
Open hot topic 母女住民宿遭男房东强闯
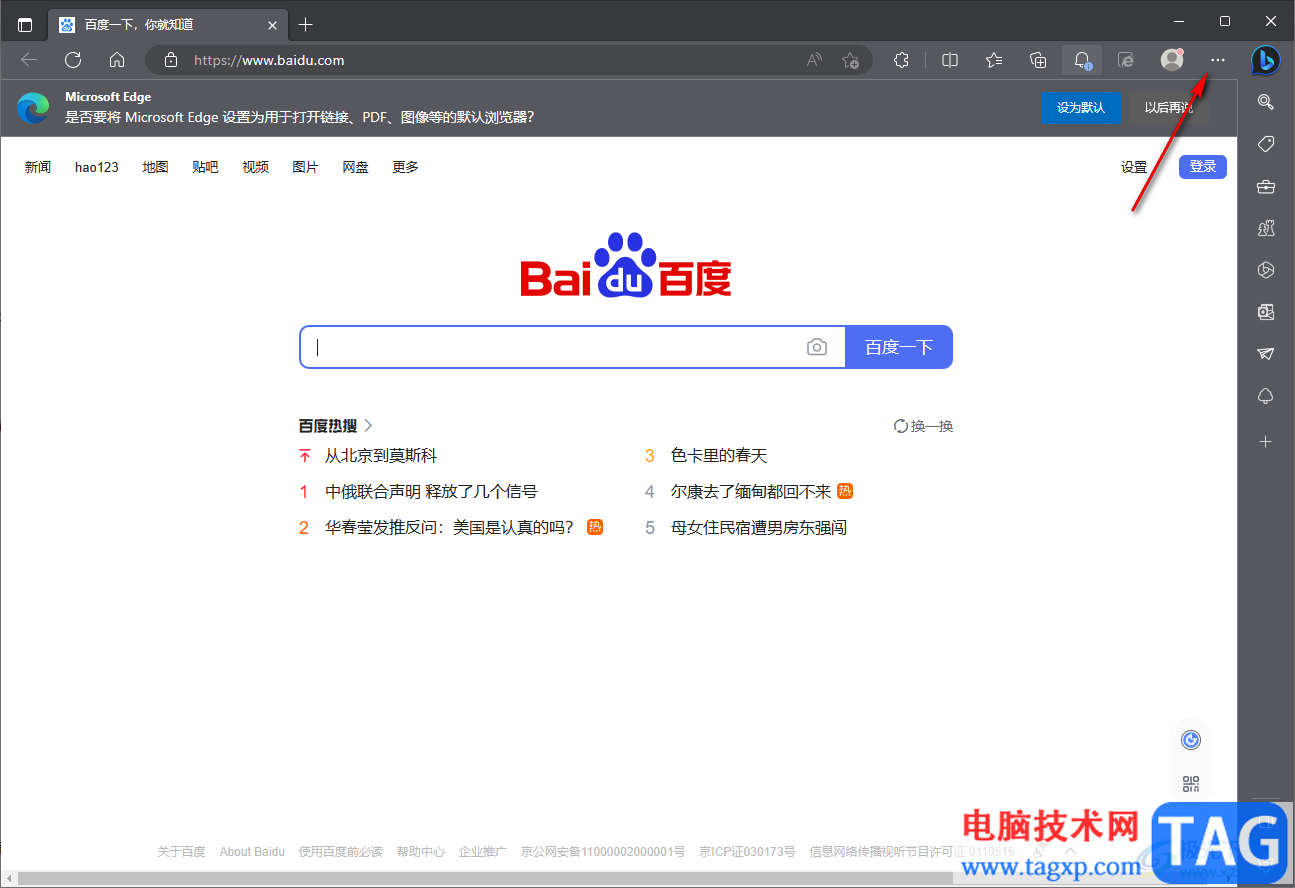[x=759, y=527]
